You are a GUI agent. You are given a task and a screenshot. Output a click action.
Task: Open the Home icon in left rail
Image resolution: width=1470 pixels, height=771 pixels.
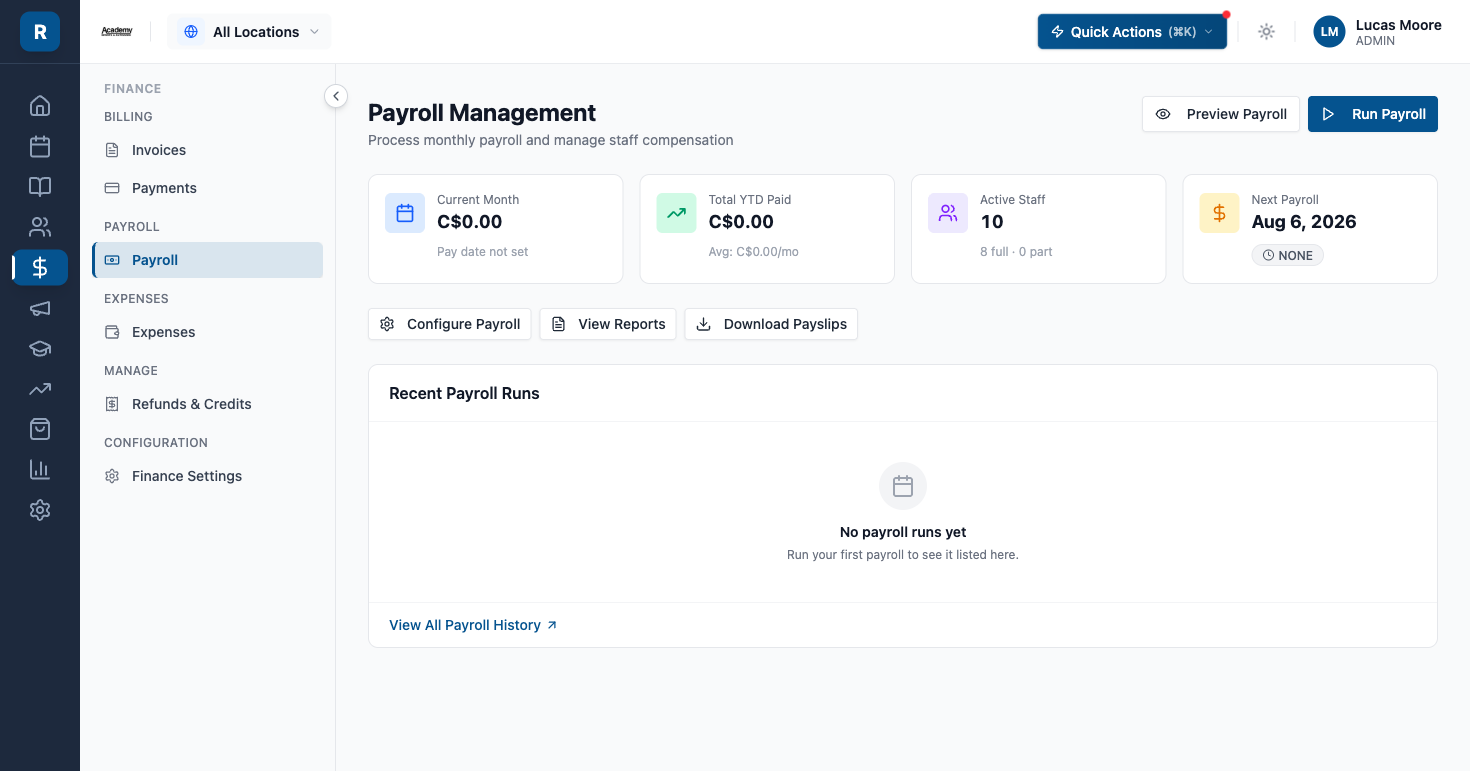(40, 106)
